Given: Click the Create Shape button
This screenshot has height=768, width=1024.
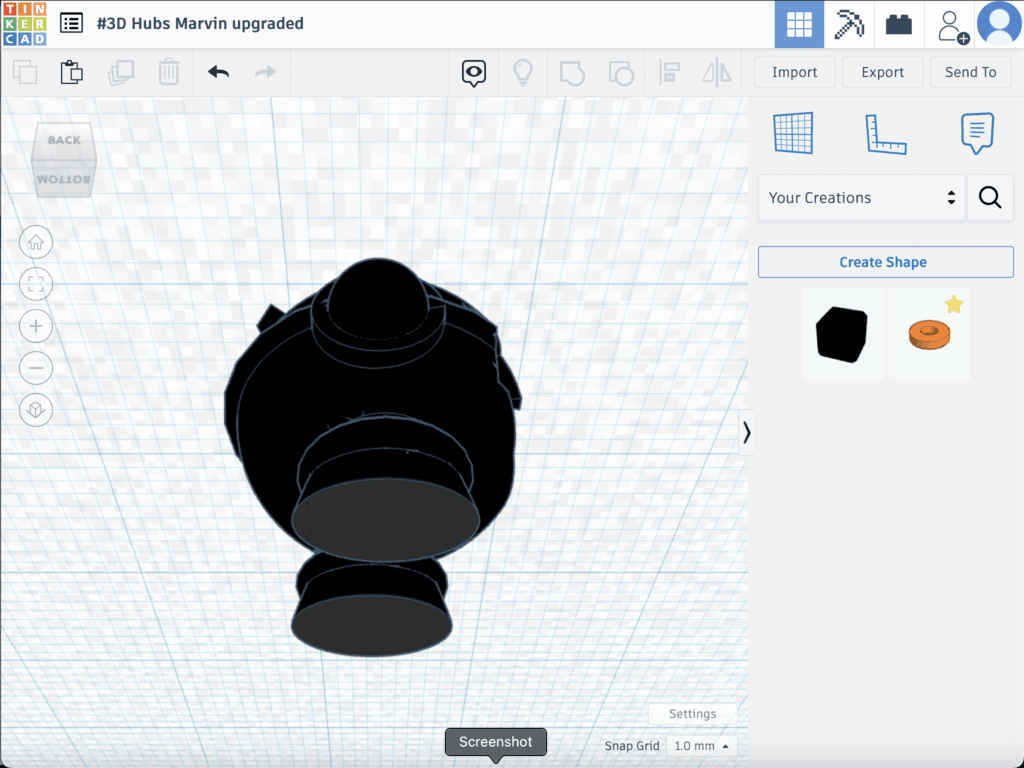Looking at the screenshot, I should (886, 262).
